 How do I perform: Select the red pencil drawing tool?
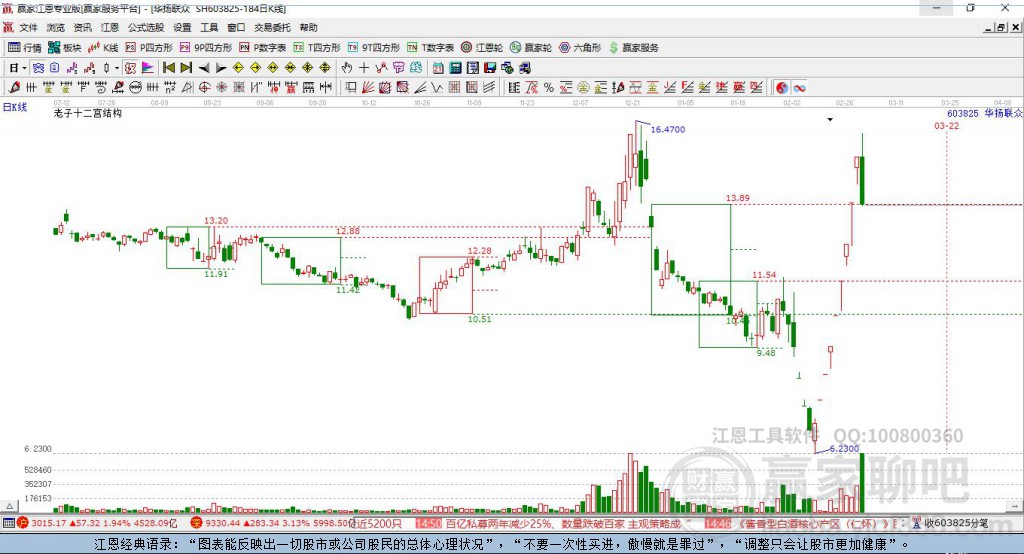click(14, 88)
